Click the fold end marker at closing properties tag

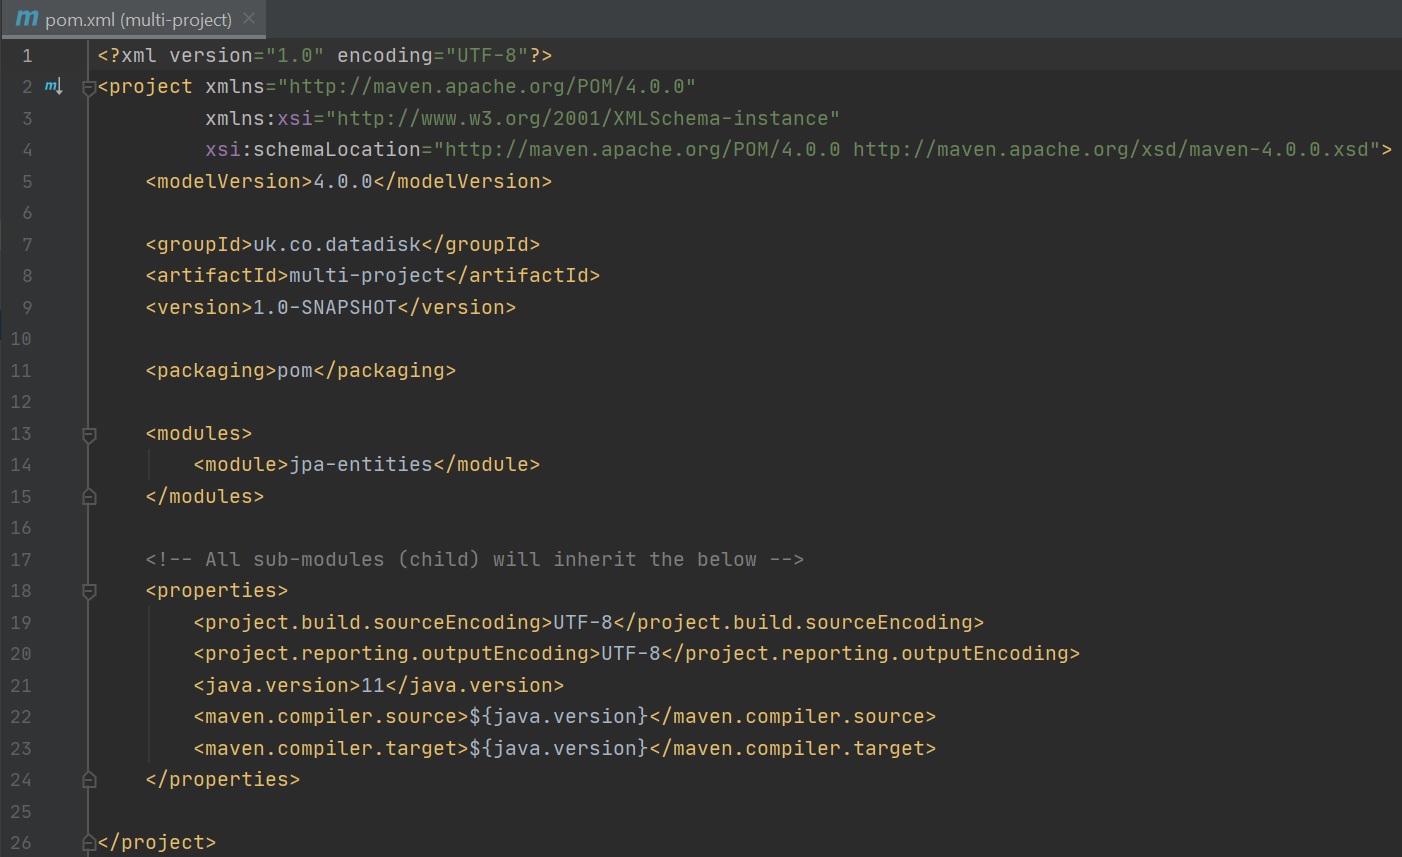(x=89, y=780)
